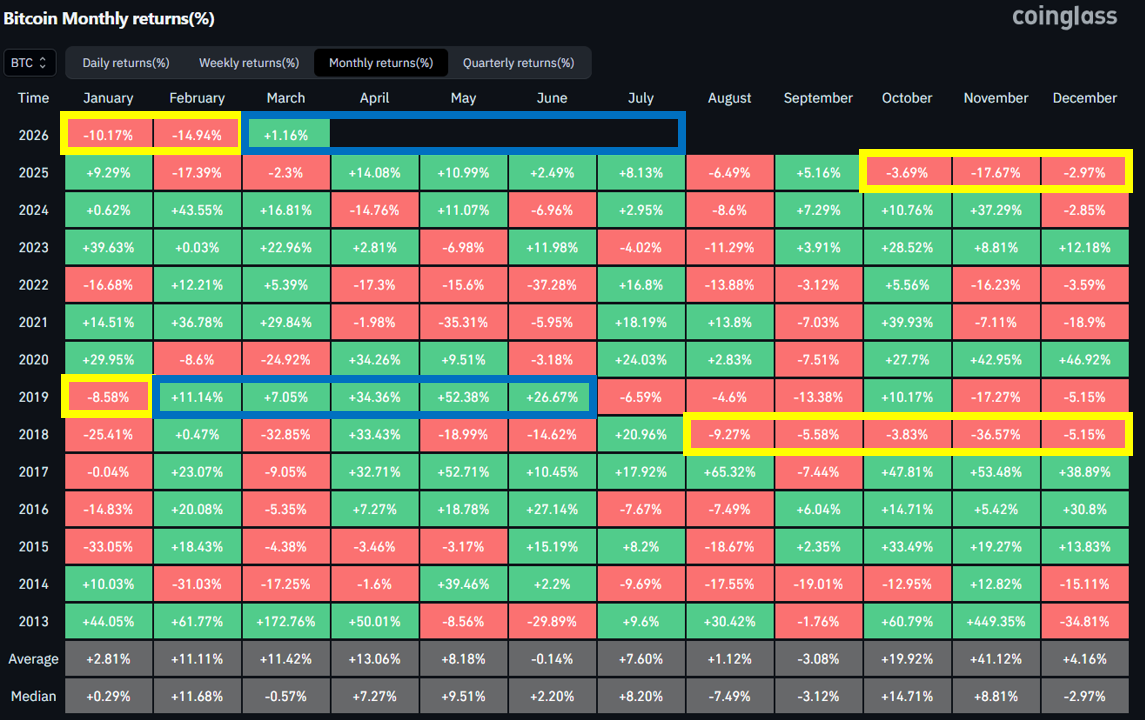Screen dimensions: 1145x720
Task: Click the November Average +41.12% cell
Action: (x=996, y=659)
